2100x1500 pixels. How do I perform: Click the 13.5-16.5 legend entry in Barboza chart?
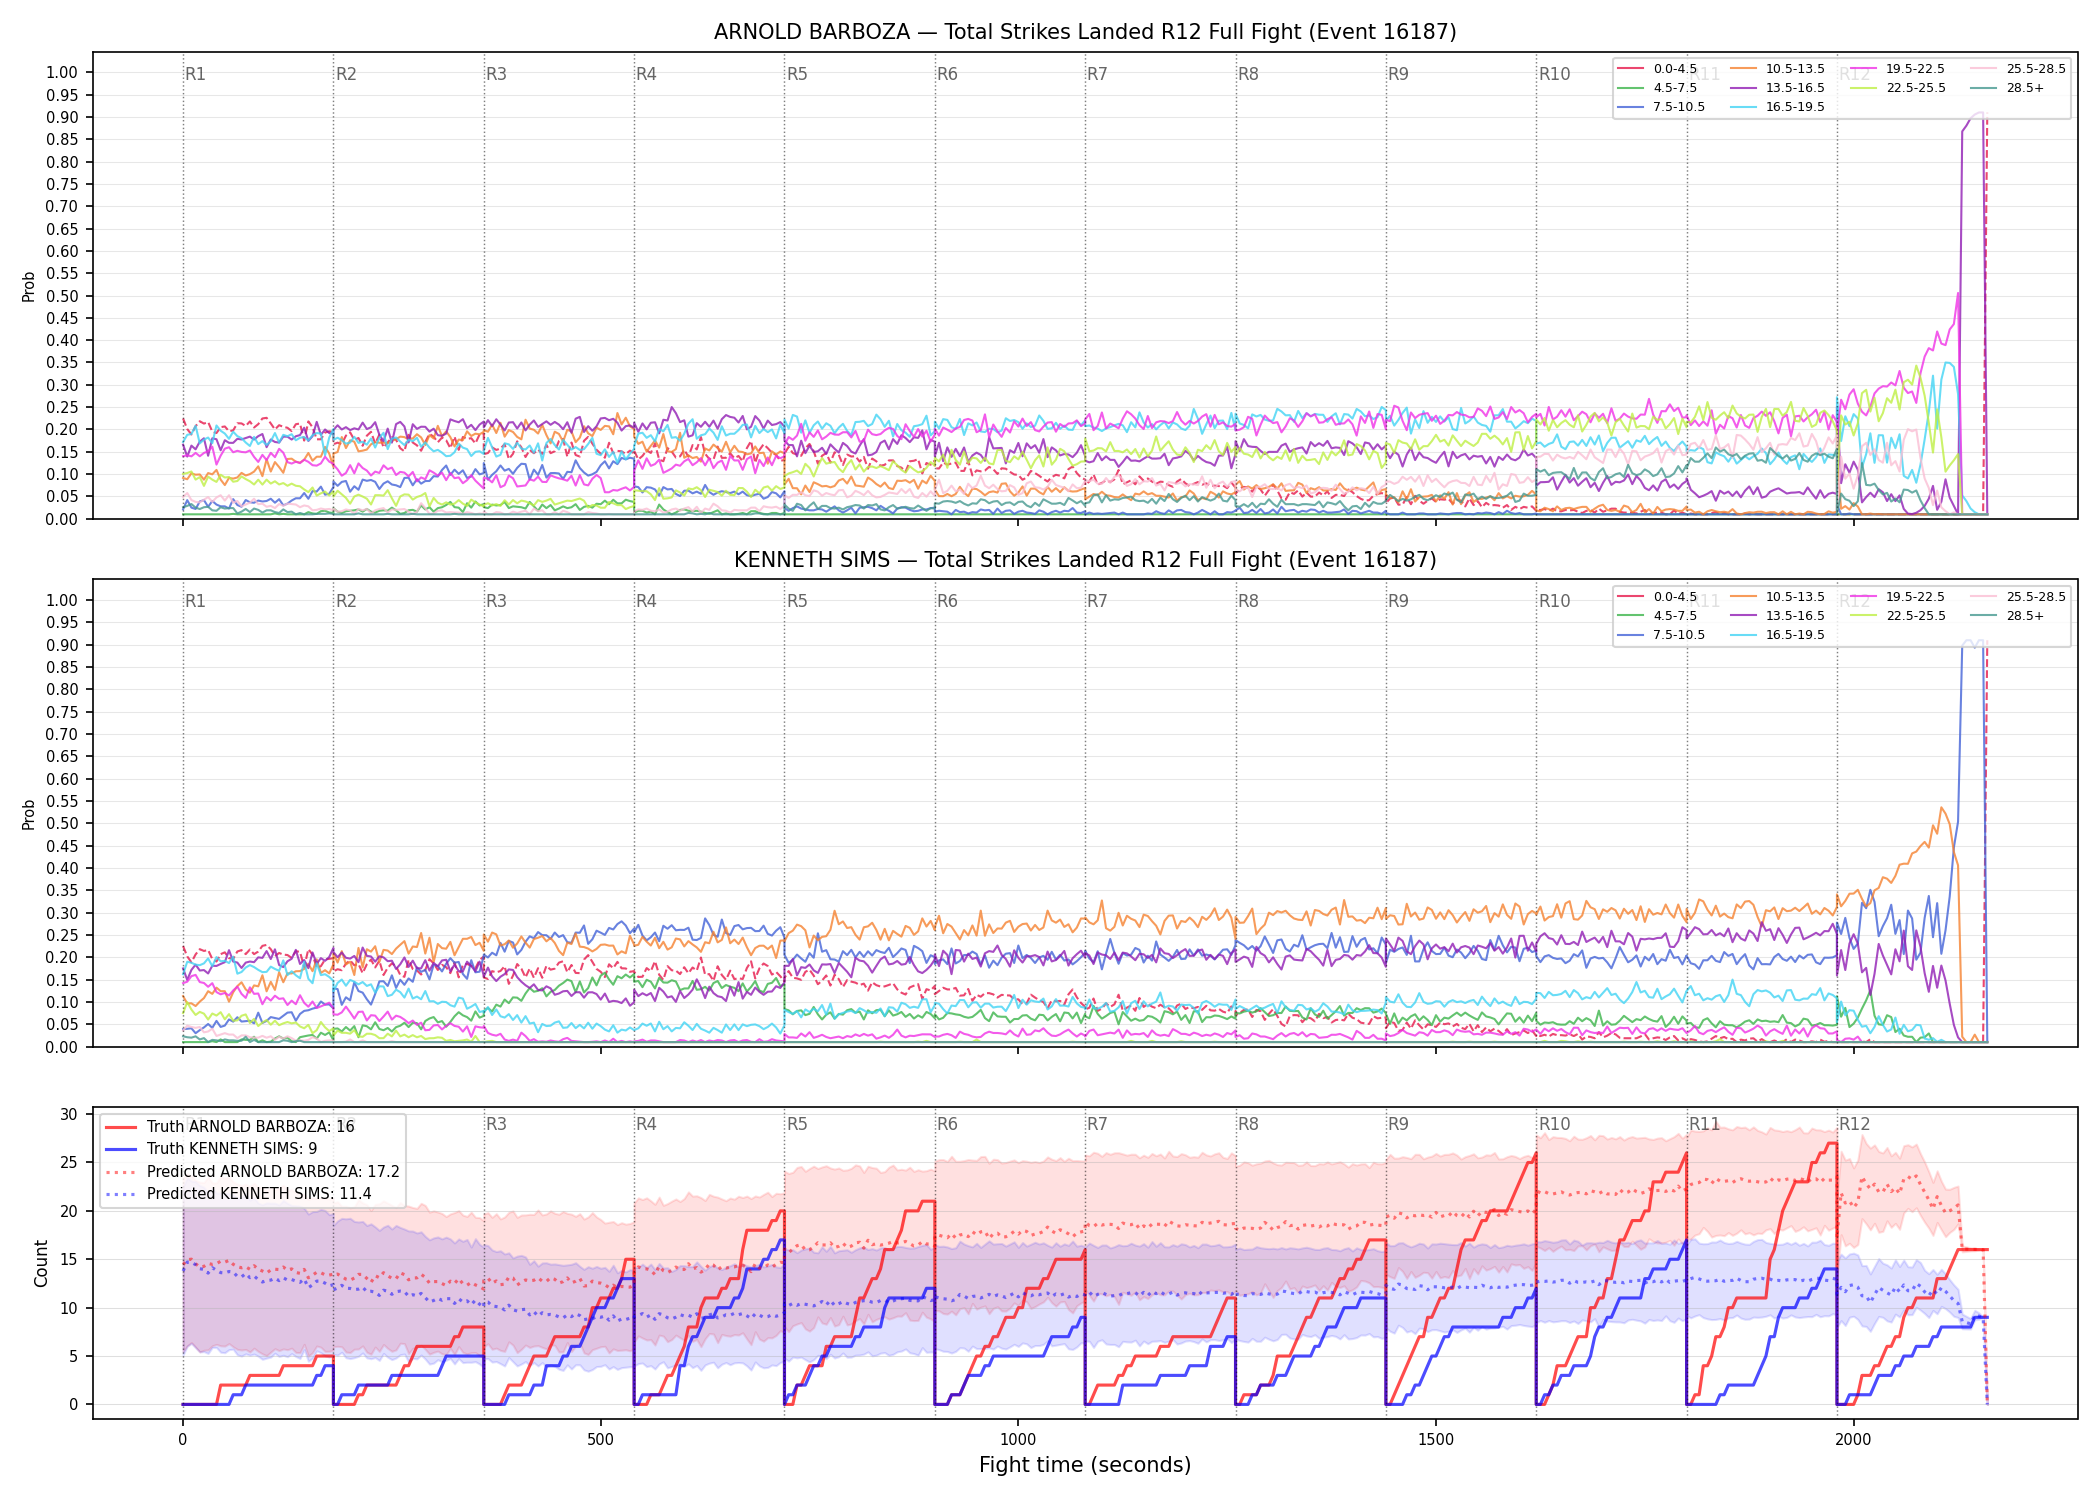point(1777,88)
